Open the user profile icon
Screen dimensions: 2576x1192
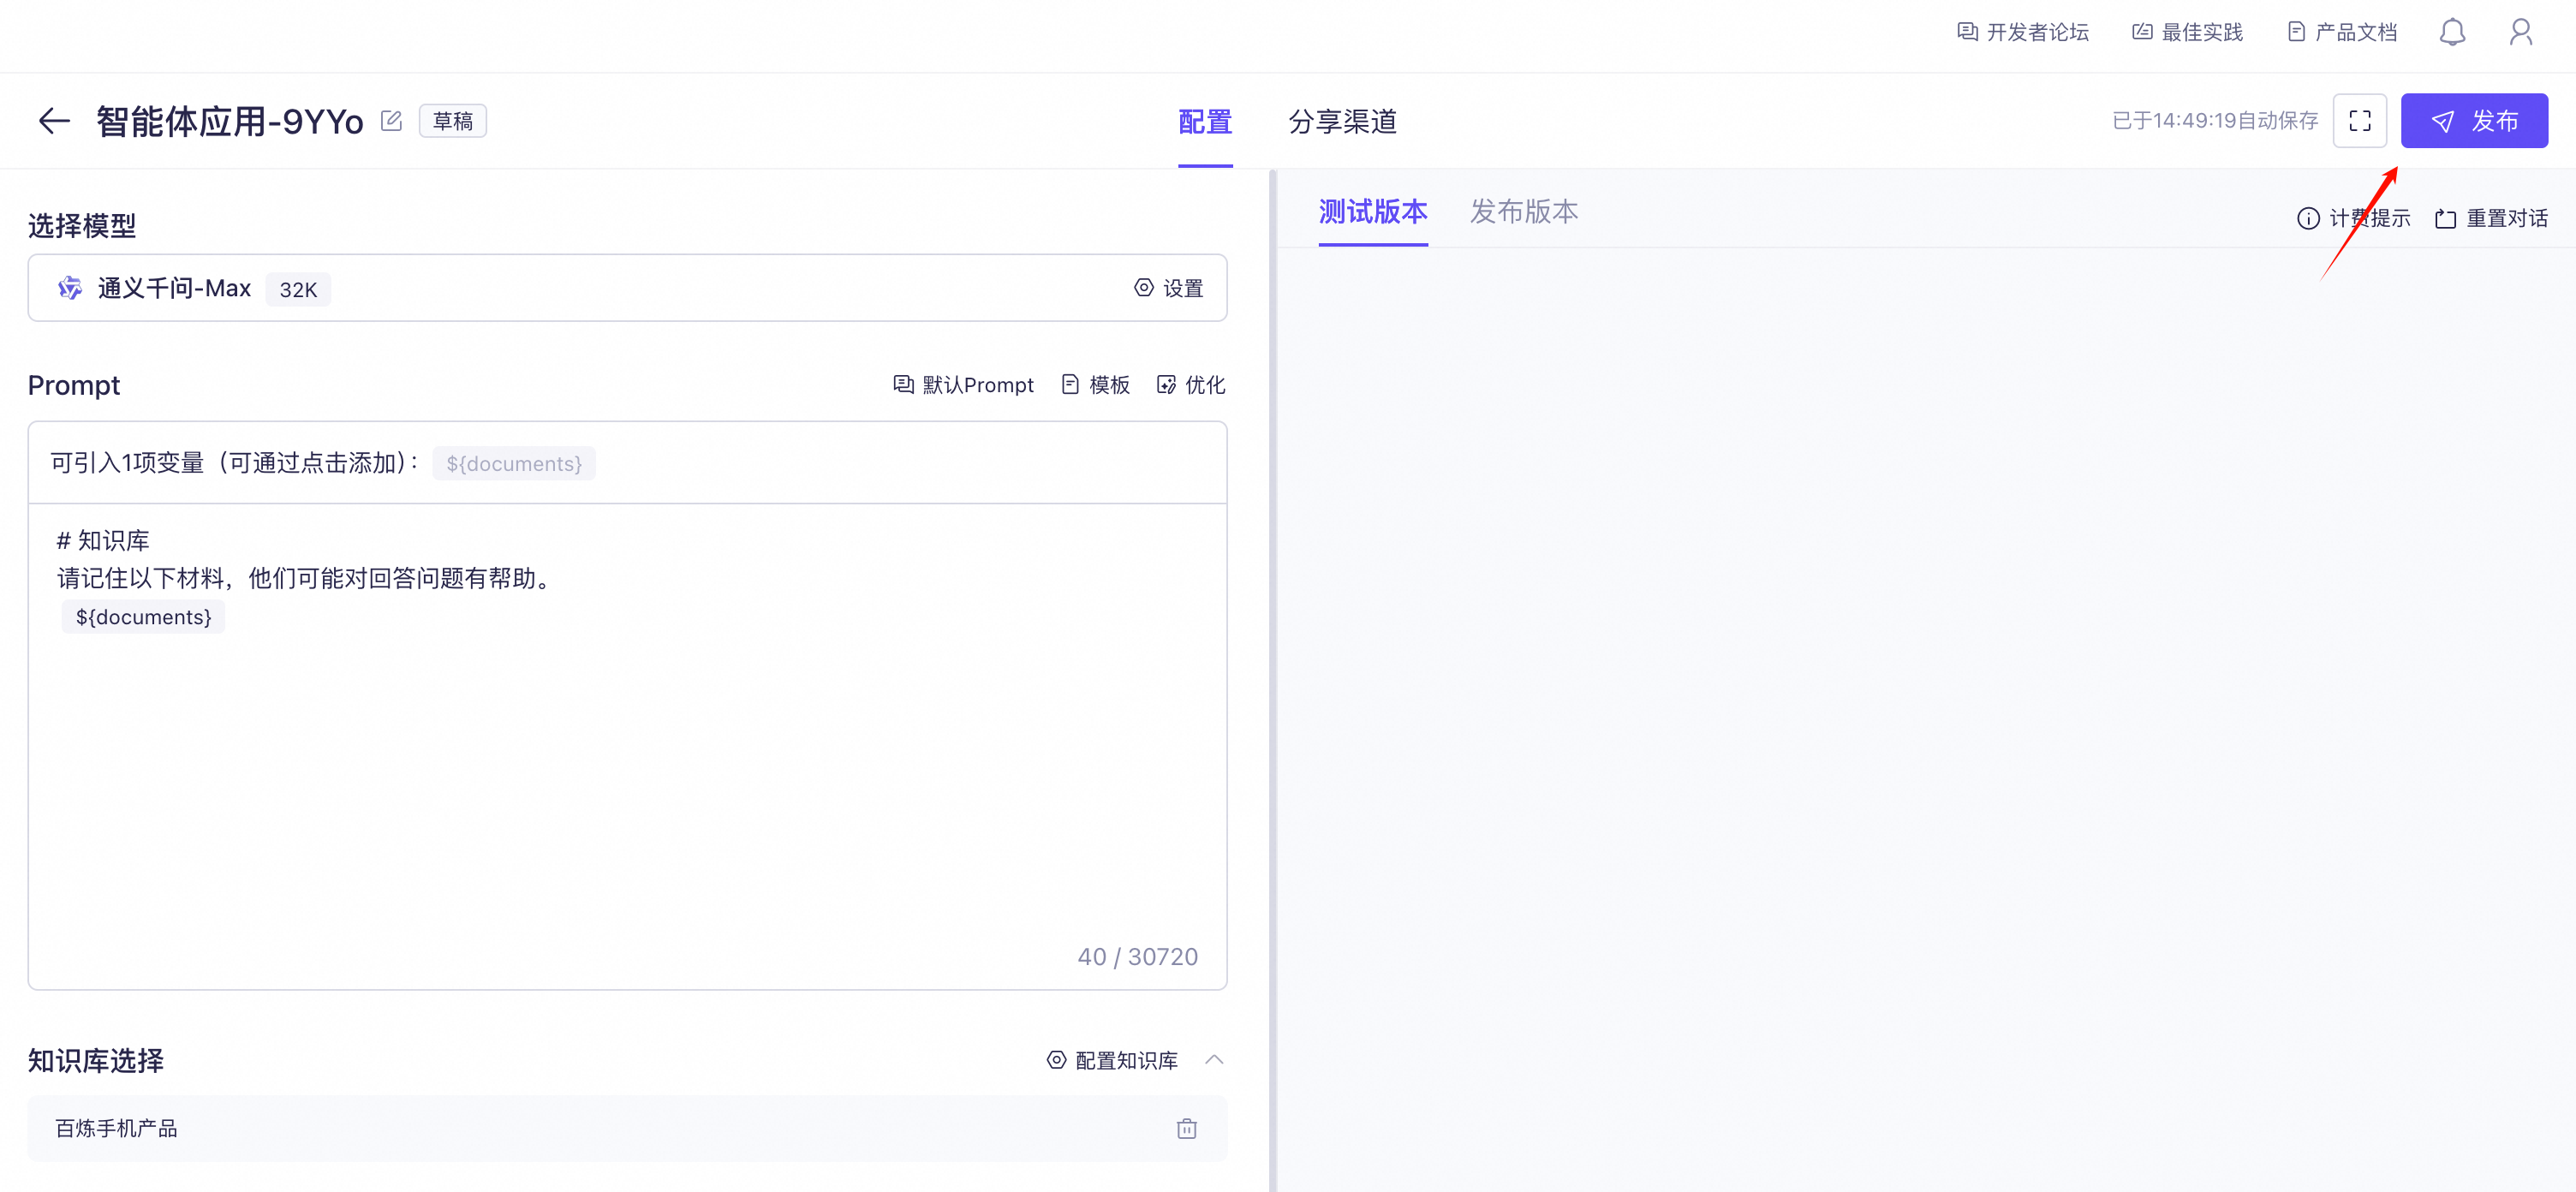point(2520,33)
